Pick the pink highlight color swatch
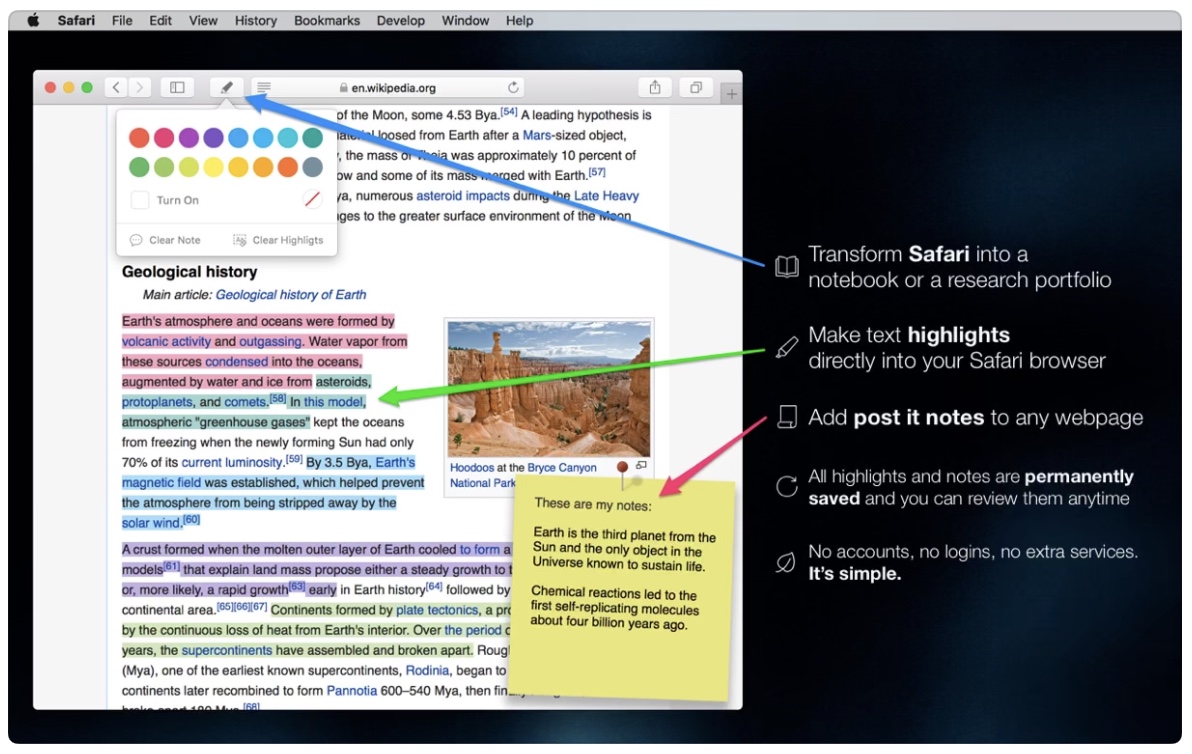Viewport: 1192px width, 754px height. coord(164,138)
